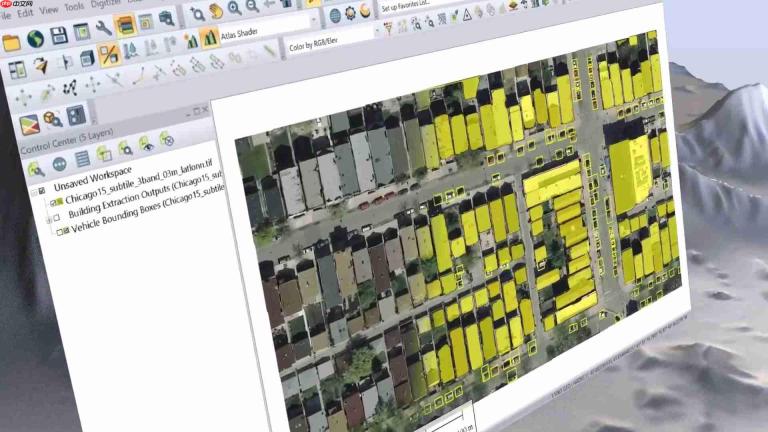Toggle the Unsaved Workspace checkbox

(42, 190)
